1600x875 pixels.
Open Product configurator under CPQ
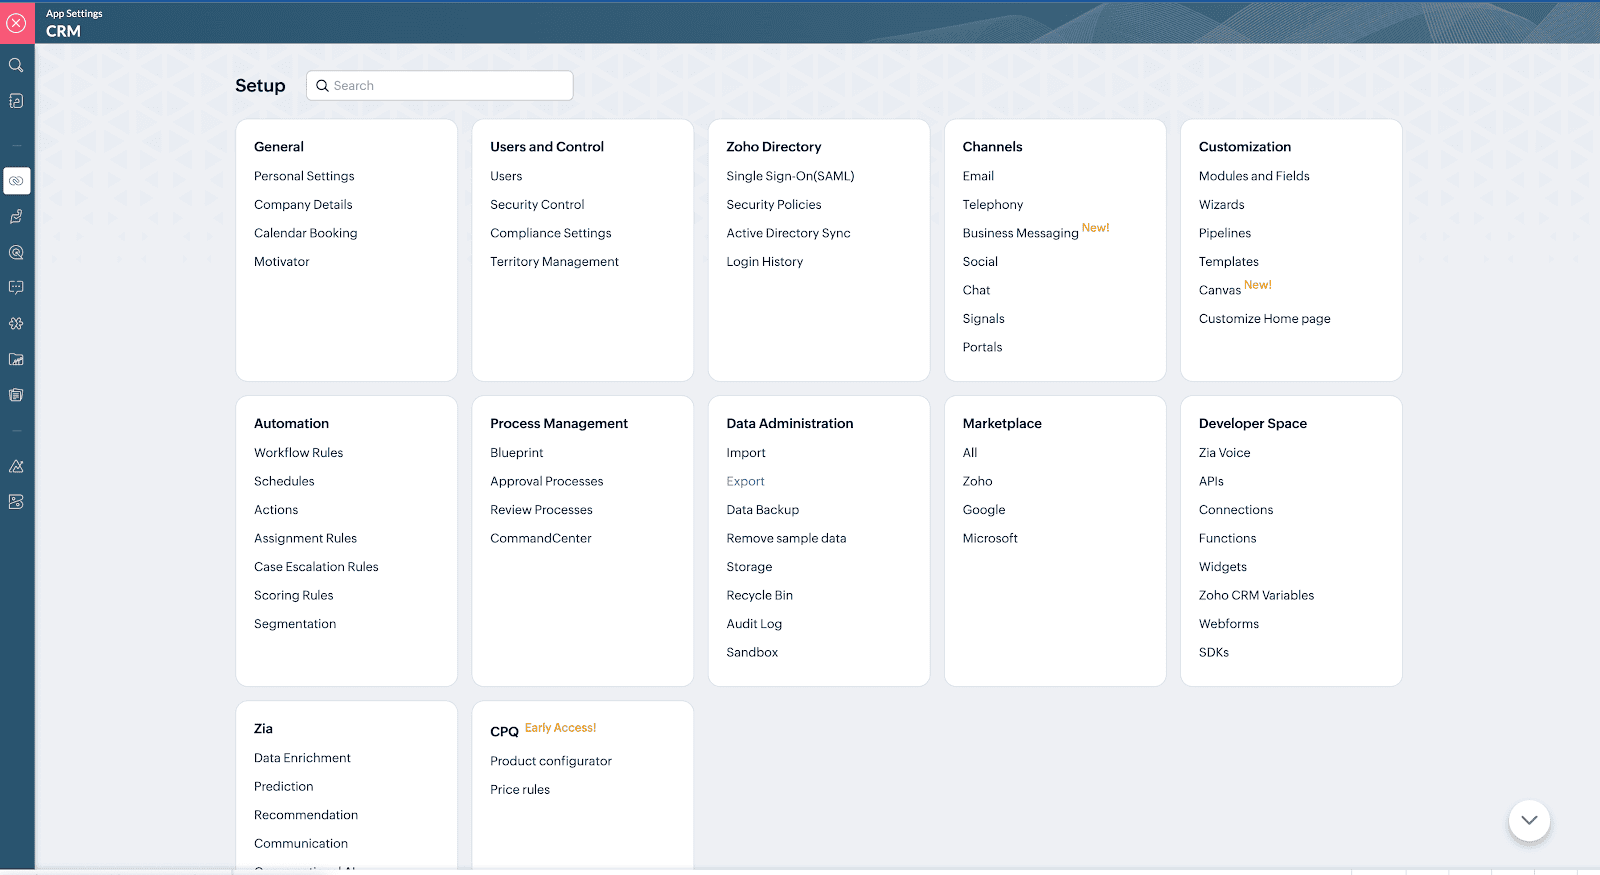pyautogui.click(x=550, y=761)
